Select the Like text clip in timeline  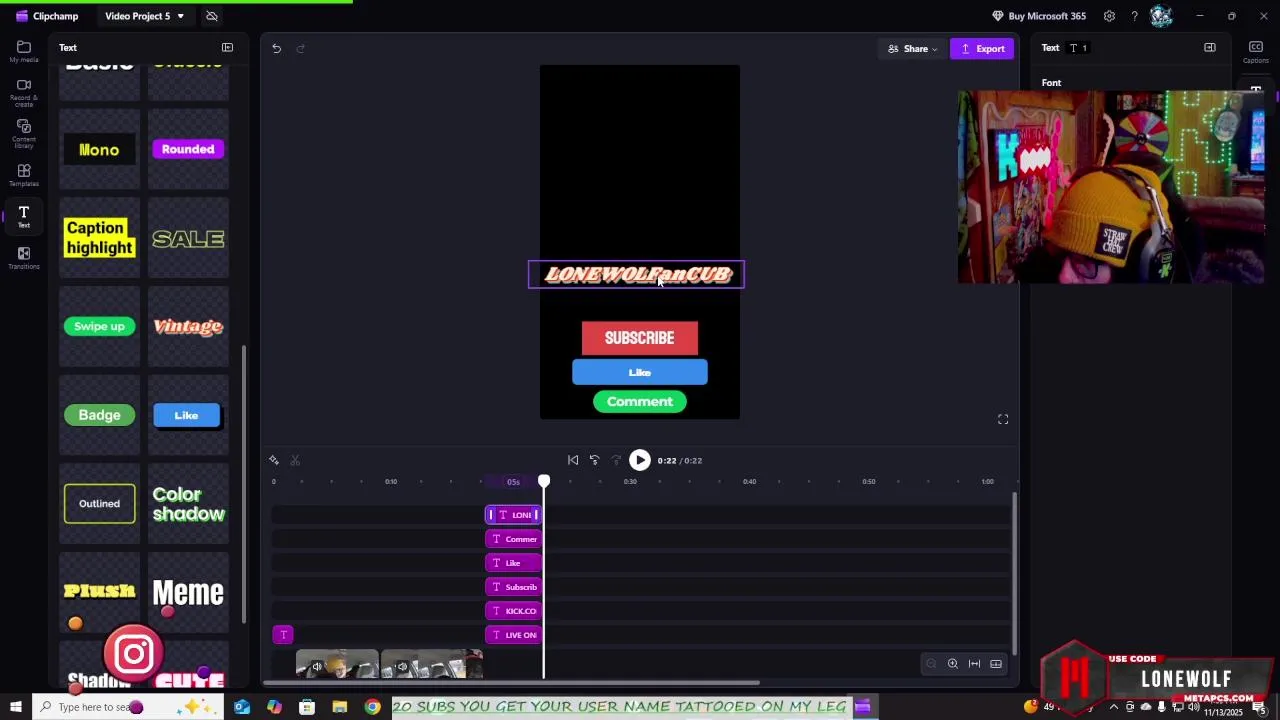(514, 563)
